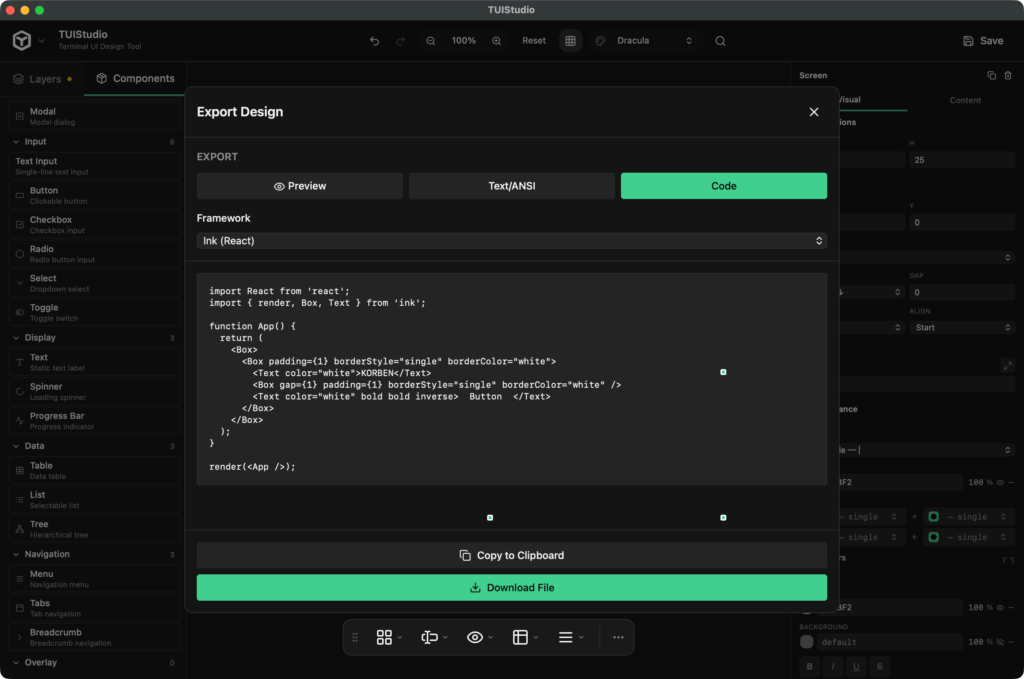
Task: Close the Export Design dialog
Action: (x=814, y=112)
